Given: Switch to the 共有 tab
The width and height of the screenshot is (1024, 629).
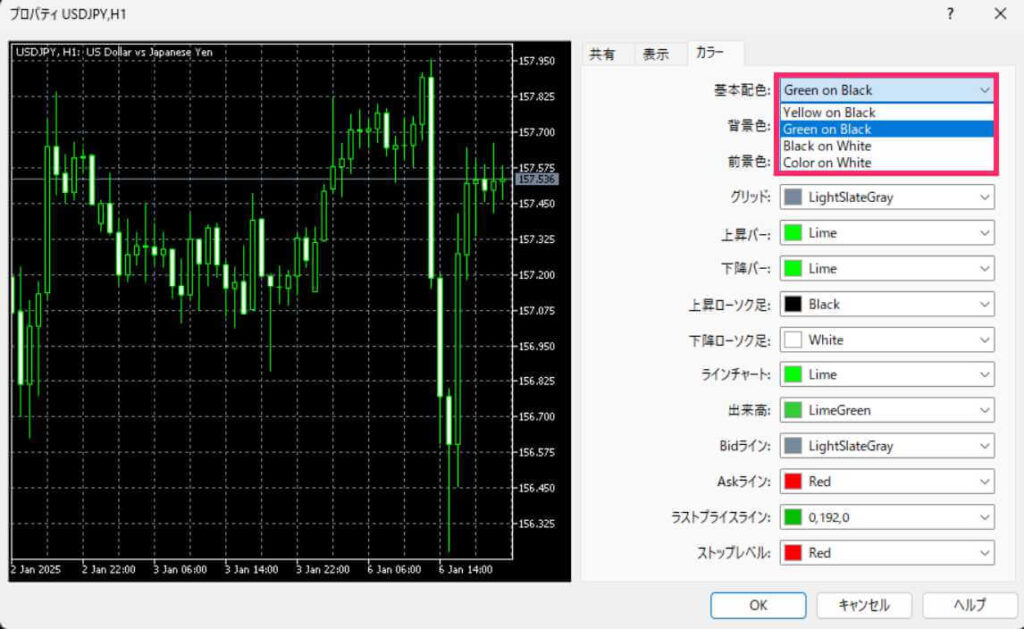Looking at the screenshot, I should (602, 55).
